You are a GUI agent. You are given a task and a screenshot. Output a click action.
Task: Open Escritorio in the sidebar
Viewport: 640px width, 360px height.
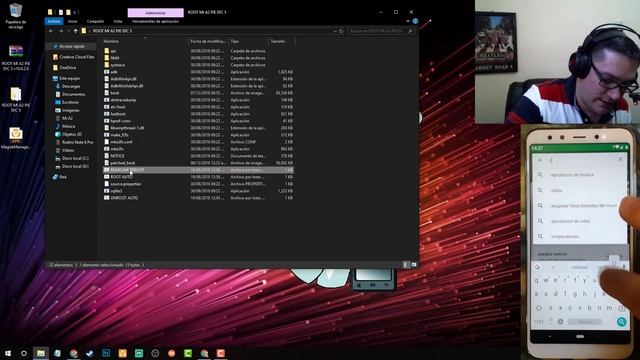coord(67,102)
